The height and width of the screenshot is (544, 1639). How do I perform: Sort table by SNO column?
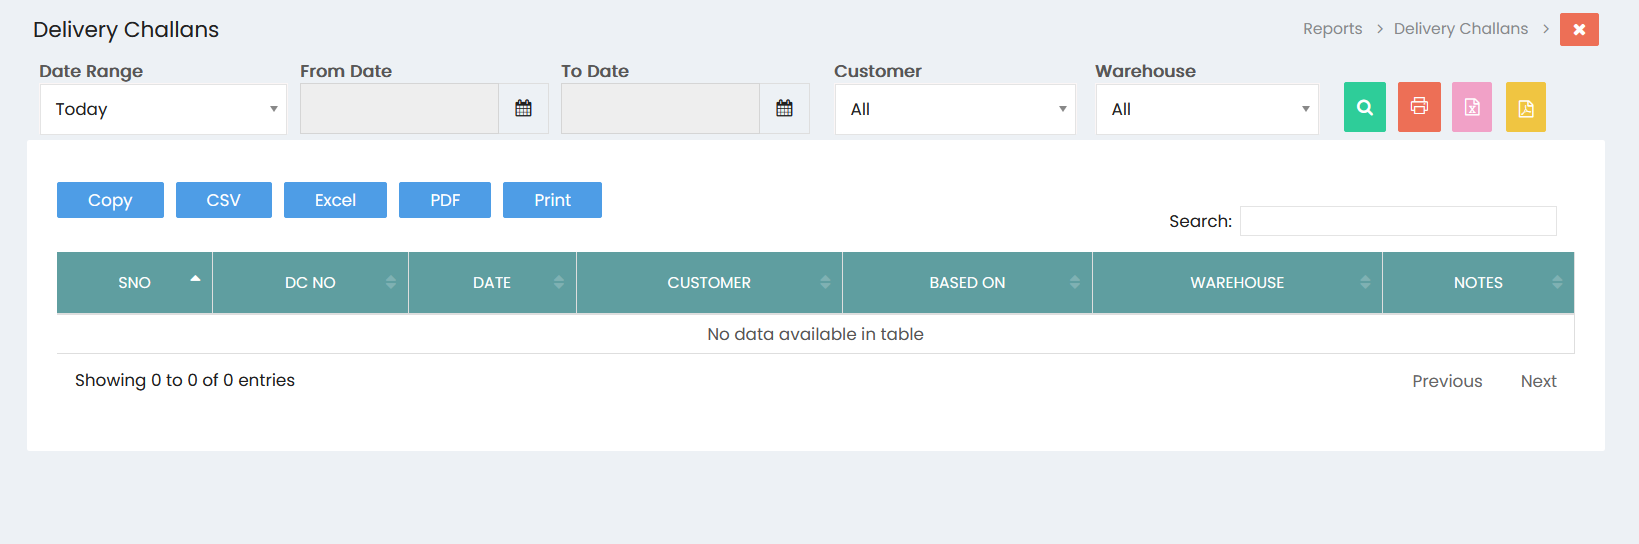pos(134,283)
